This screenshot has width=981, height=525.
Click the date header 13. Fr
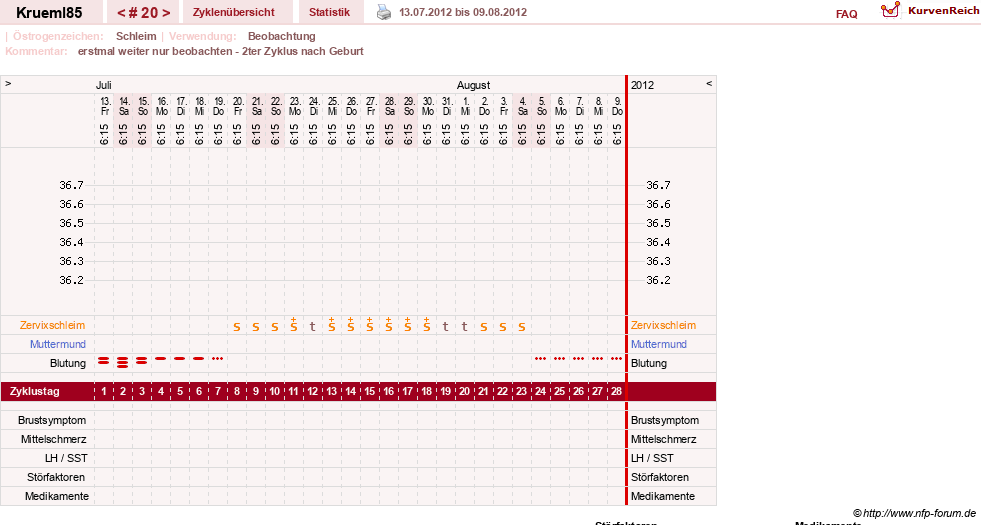[x=104, y=106]
